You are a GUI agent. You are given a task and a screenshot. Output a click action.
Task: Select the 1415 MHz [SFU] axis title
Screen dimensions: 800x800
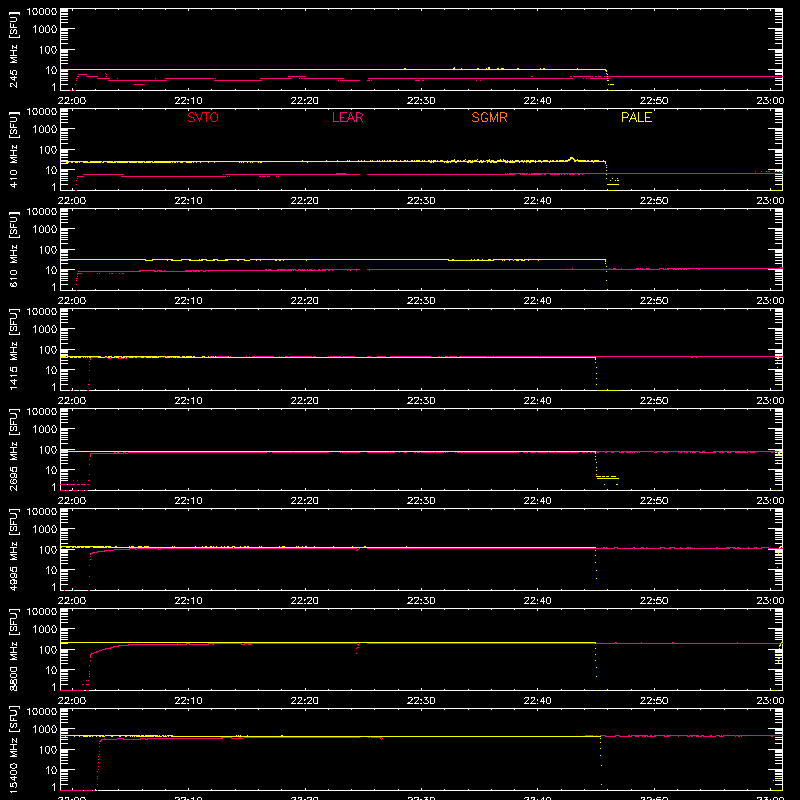coord(14,349)
